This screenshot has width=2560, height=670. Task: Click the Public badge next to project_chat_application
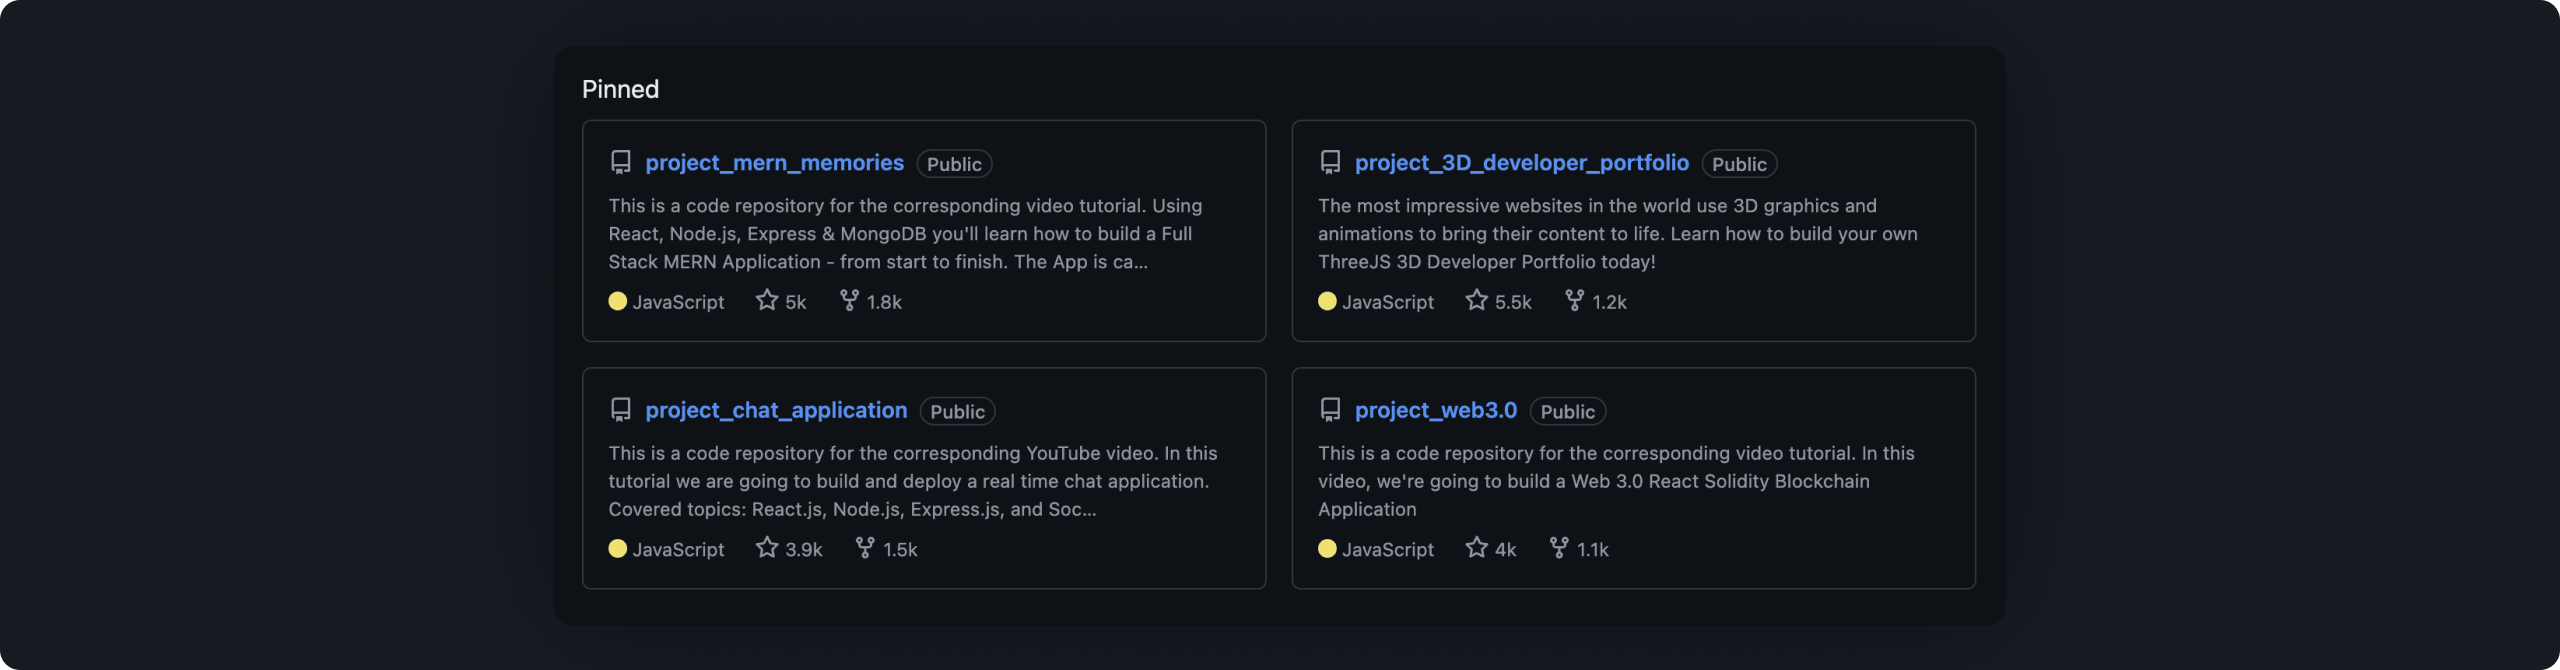click(957, 412)
